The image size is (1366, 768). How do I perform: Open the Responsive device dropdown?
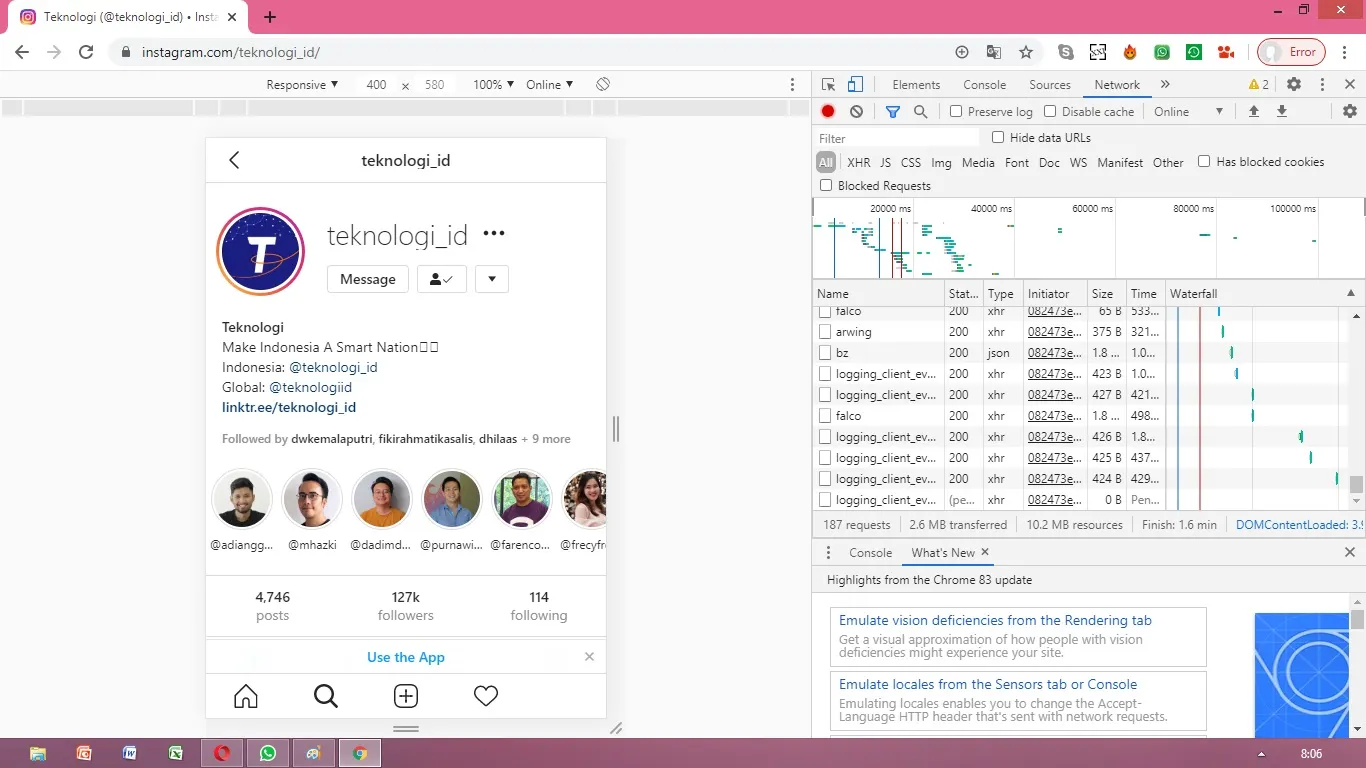302,85
